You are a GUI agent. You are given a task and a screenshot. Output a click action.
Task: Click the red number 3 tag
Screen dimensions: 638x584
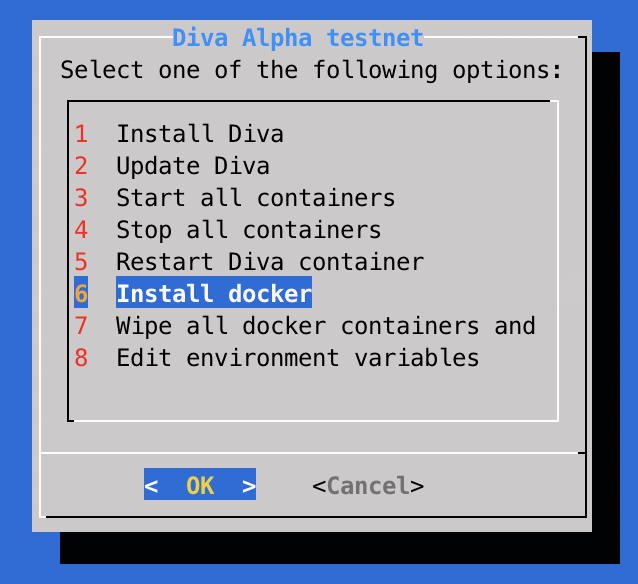81,198
